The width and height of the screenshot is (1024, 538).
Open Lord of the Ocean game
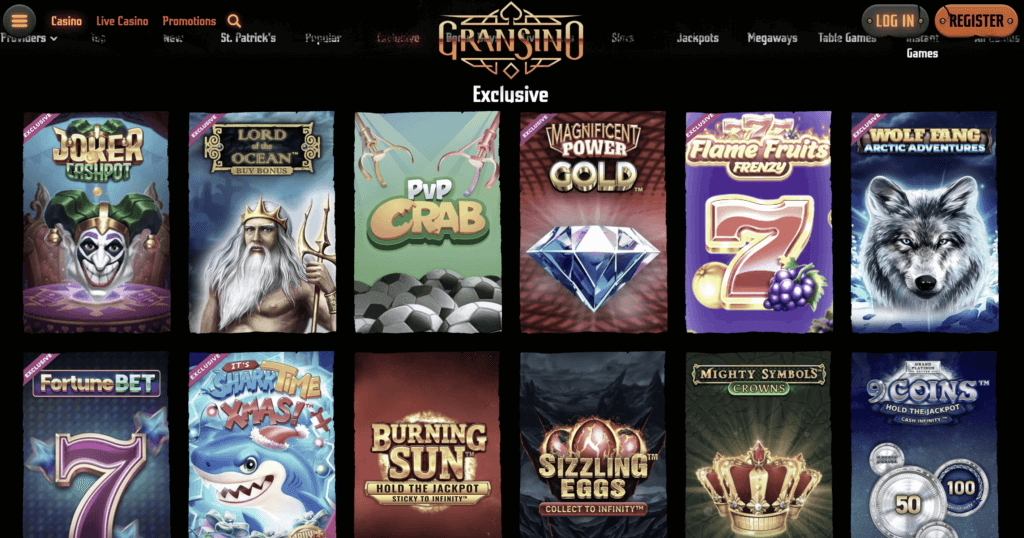[262, 222]
